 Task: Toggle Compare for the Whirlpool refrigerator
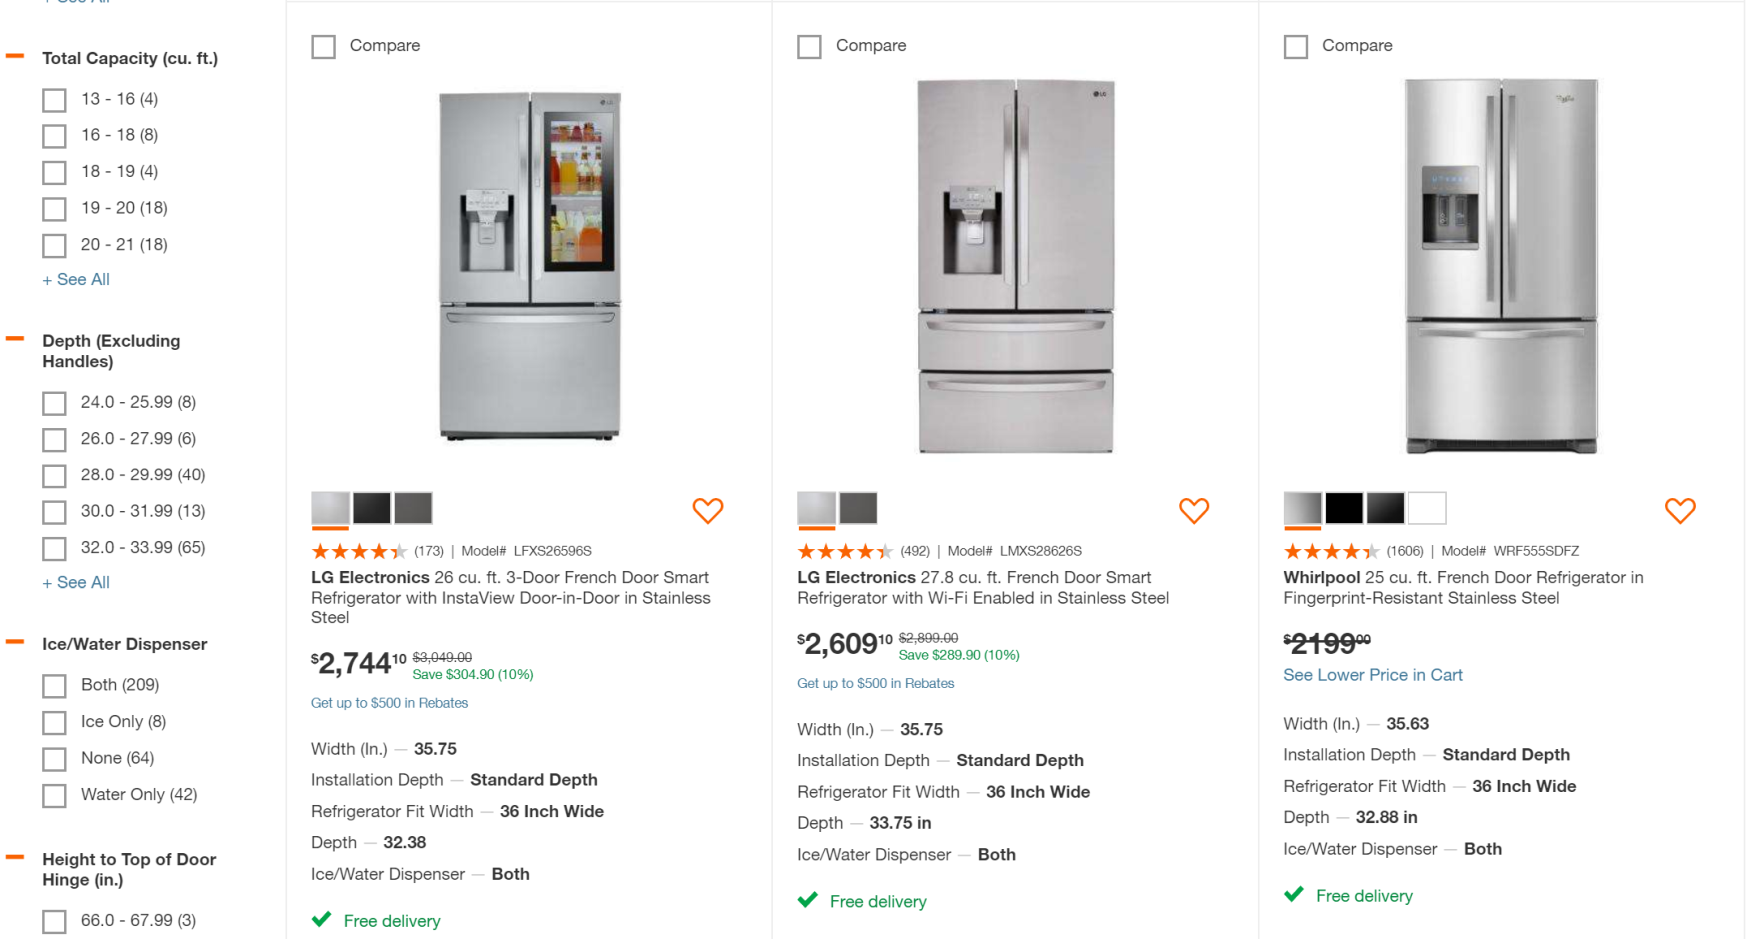[1296, 47]
